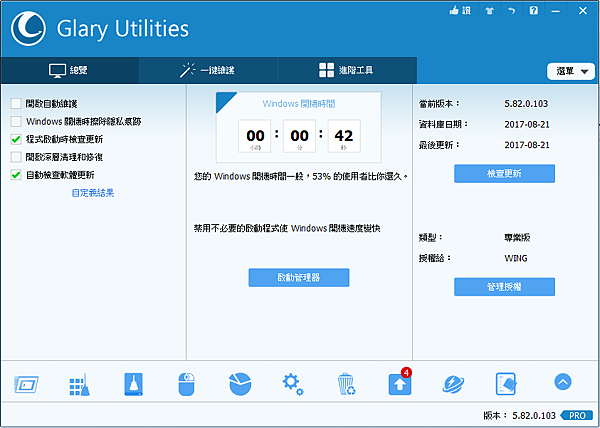
Task: Click the PRO badge in the status bar
Action: tap(577, 415)
